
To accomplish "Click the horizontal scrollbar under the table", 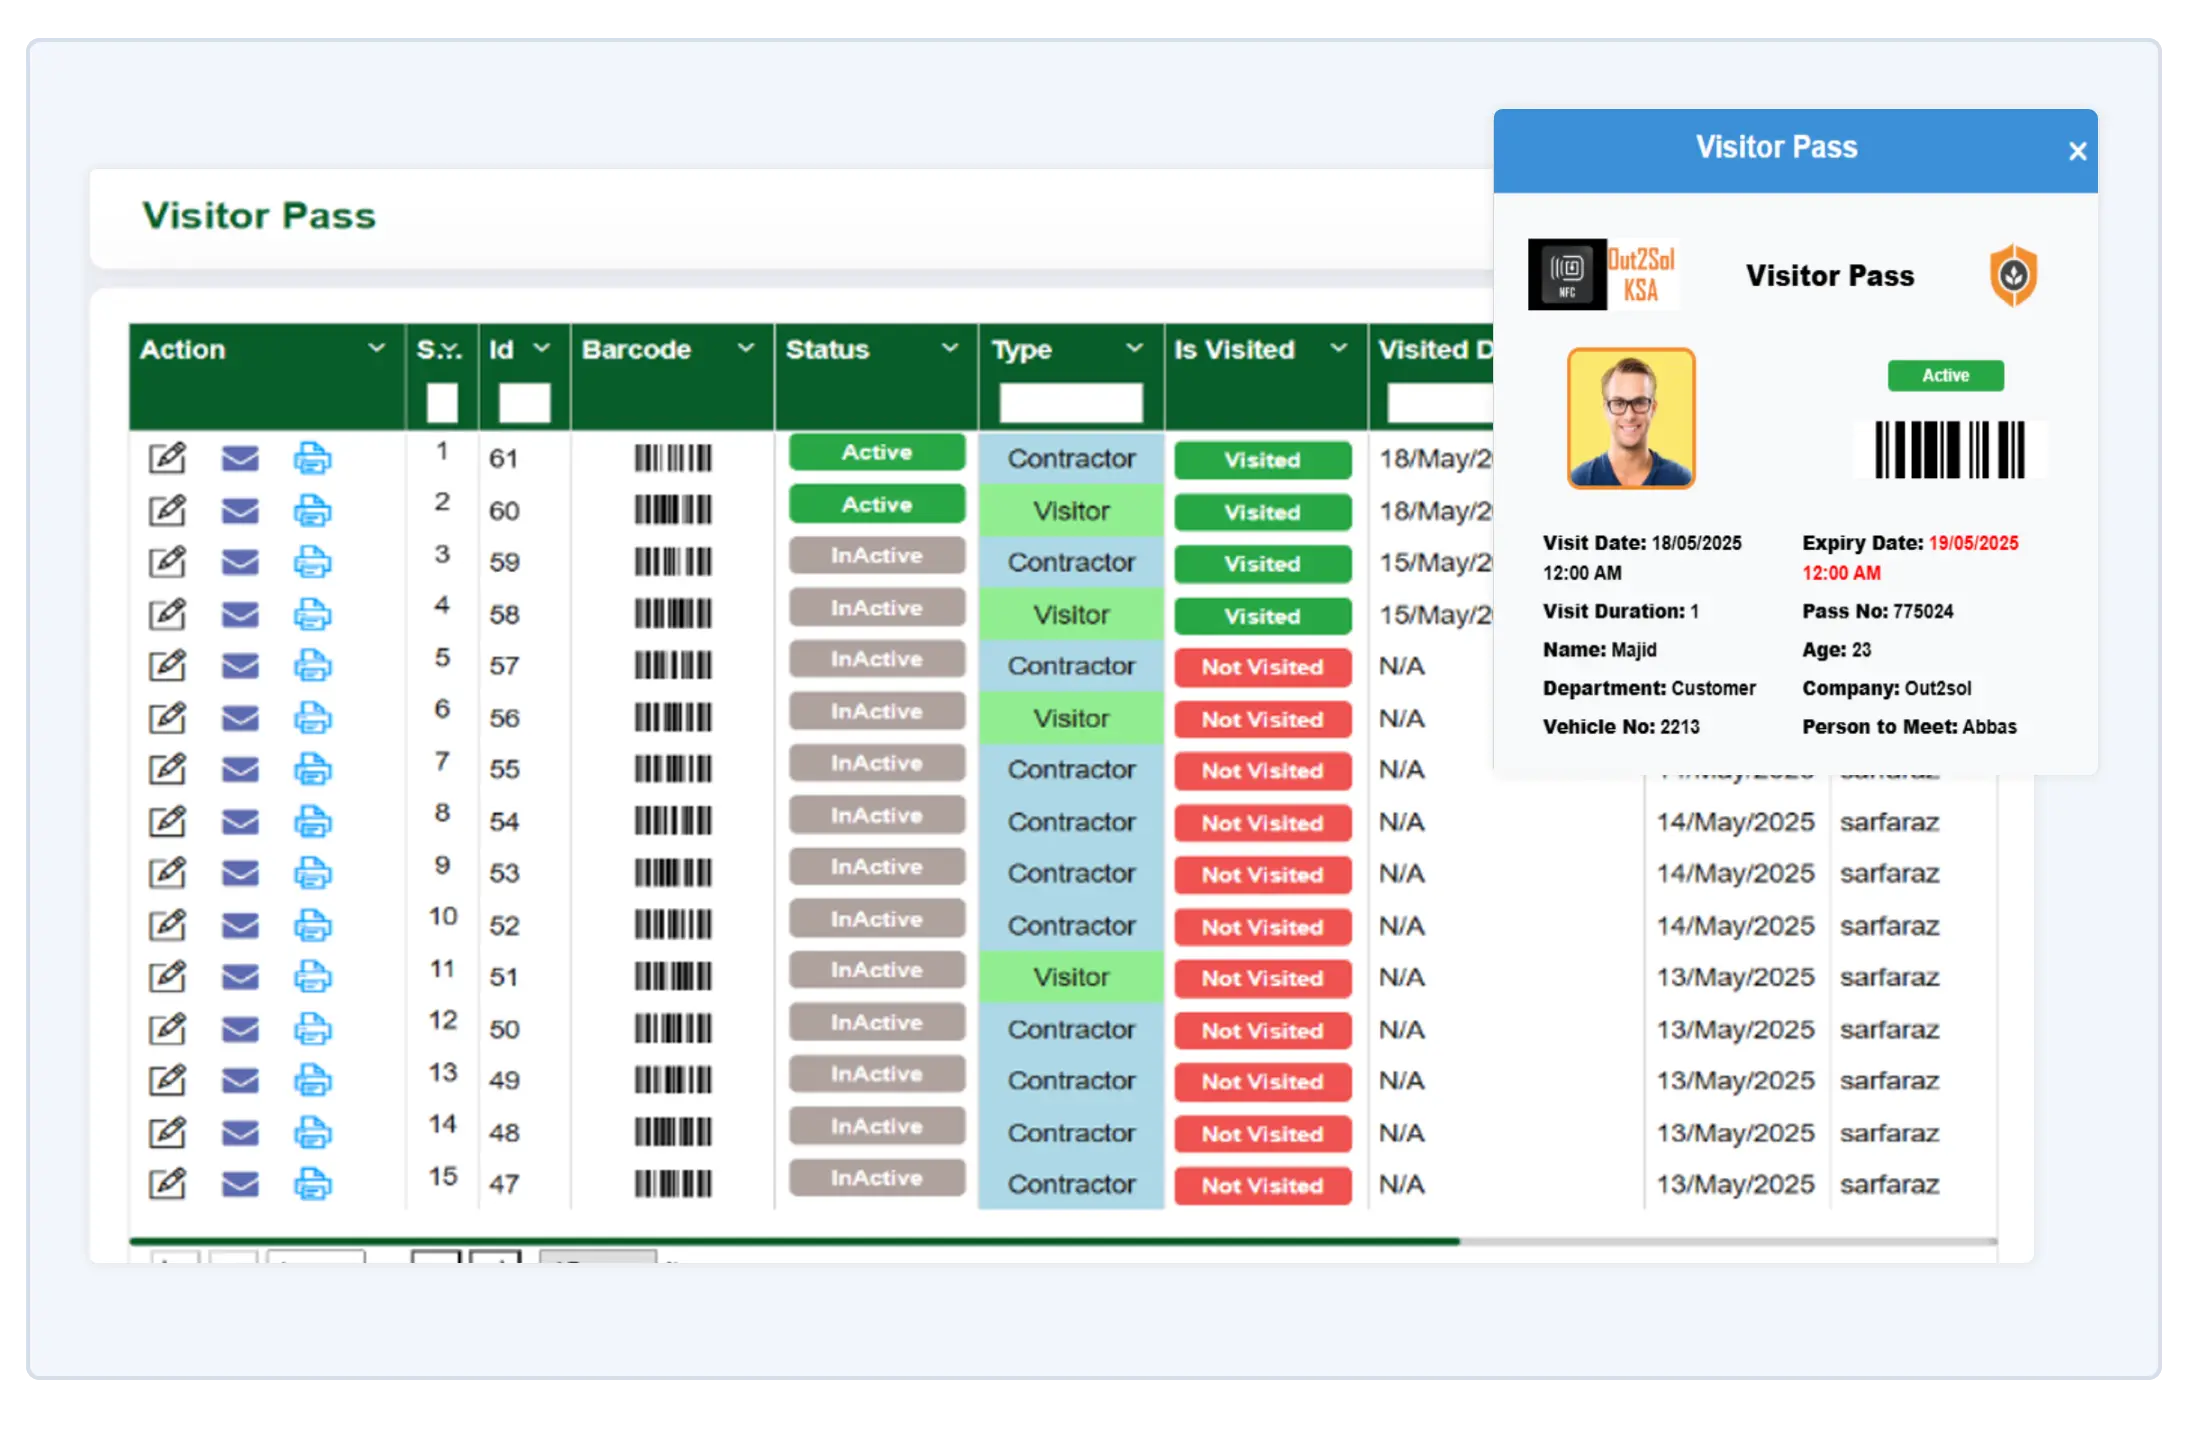I will coord(794,1241).
